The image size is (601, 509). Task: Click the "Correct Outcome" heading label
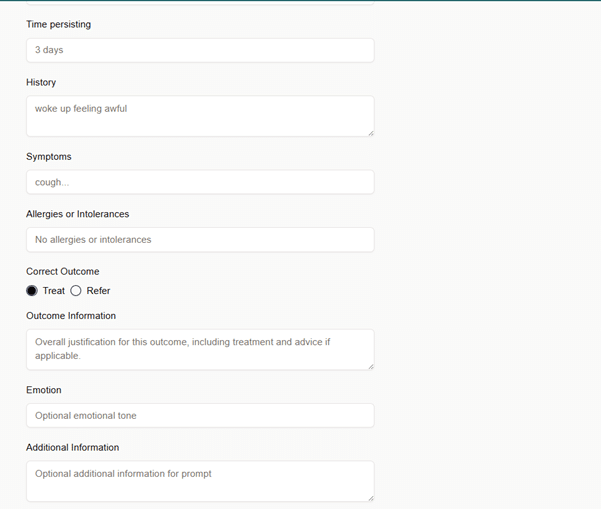coord(62,271)
